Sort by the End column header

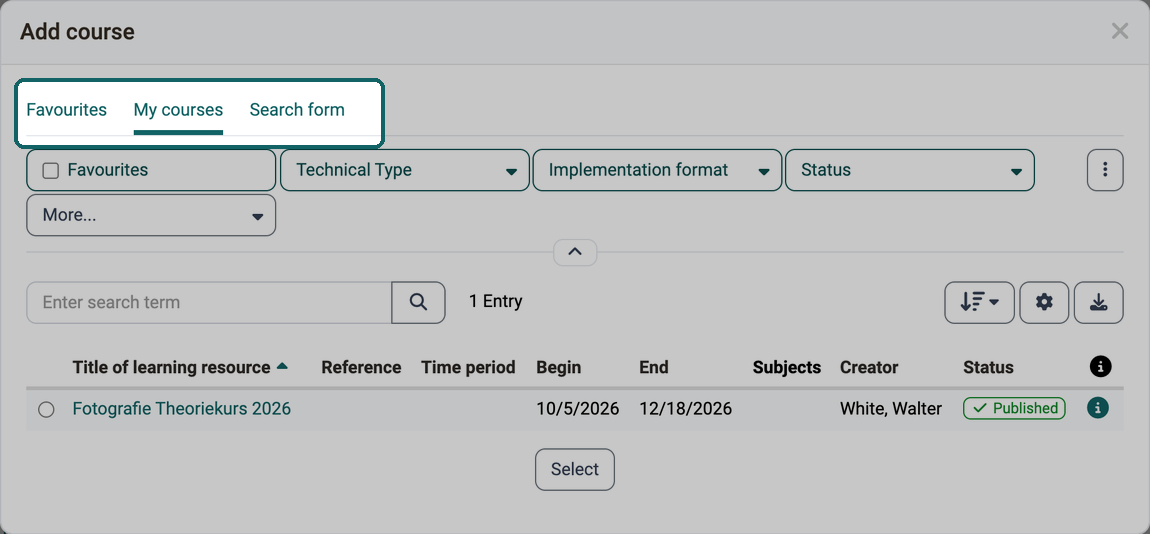coord(653,367)
